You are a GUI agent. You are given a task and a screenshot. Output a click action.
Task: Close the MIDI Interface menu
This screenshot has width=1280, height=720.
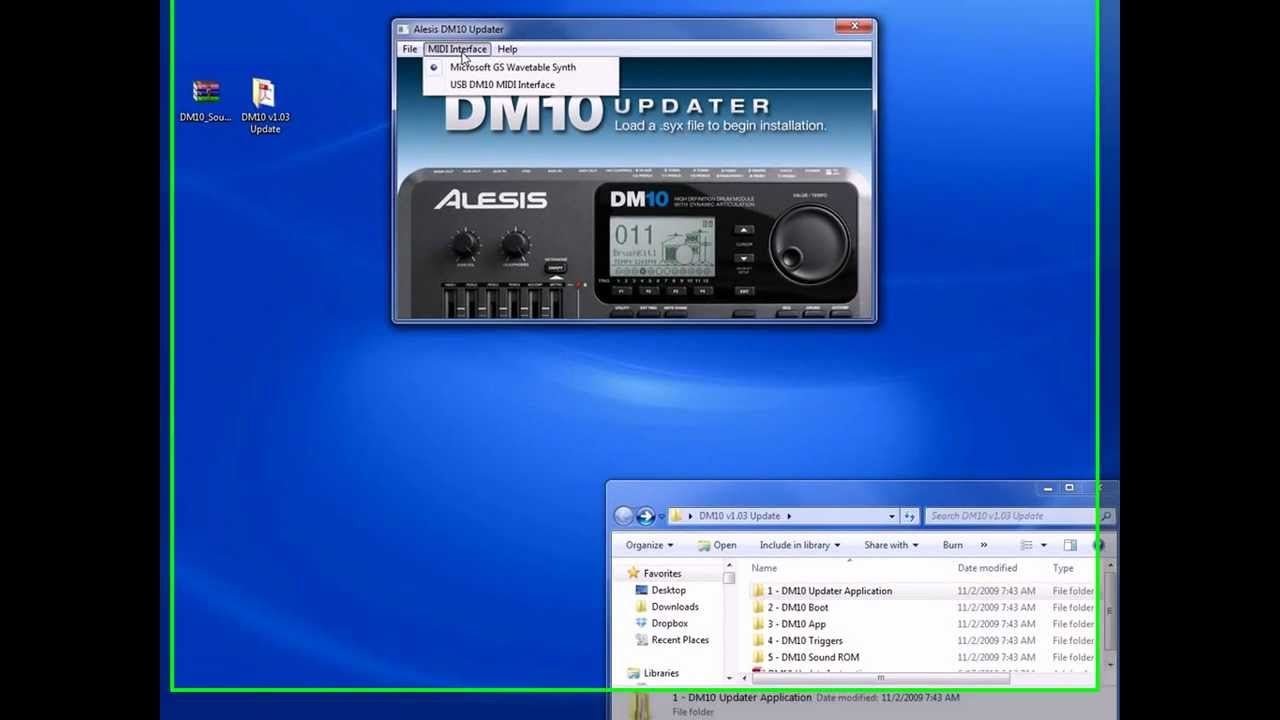point(457,49)
